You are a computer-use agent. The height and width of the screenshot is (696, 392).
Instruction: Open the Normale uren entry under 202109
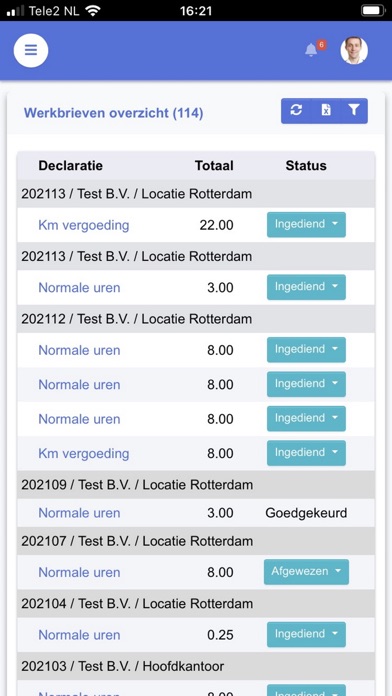pos(79,513)
